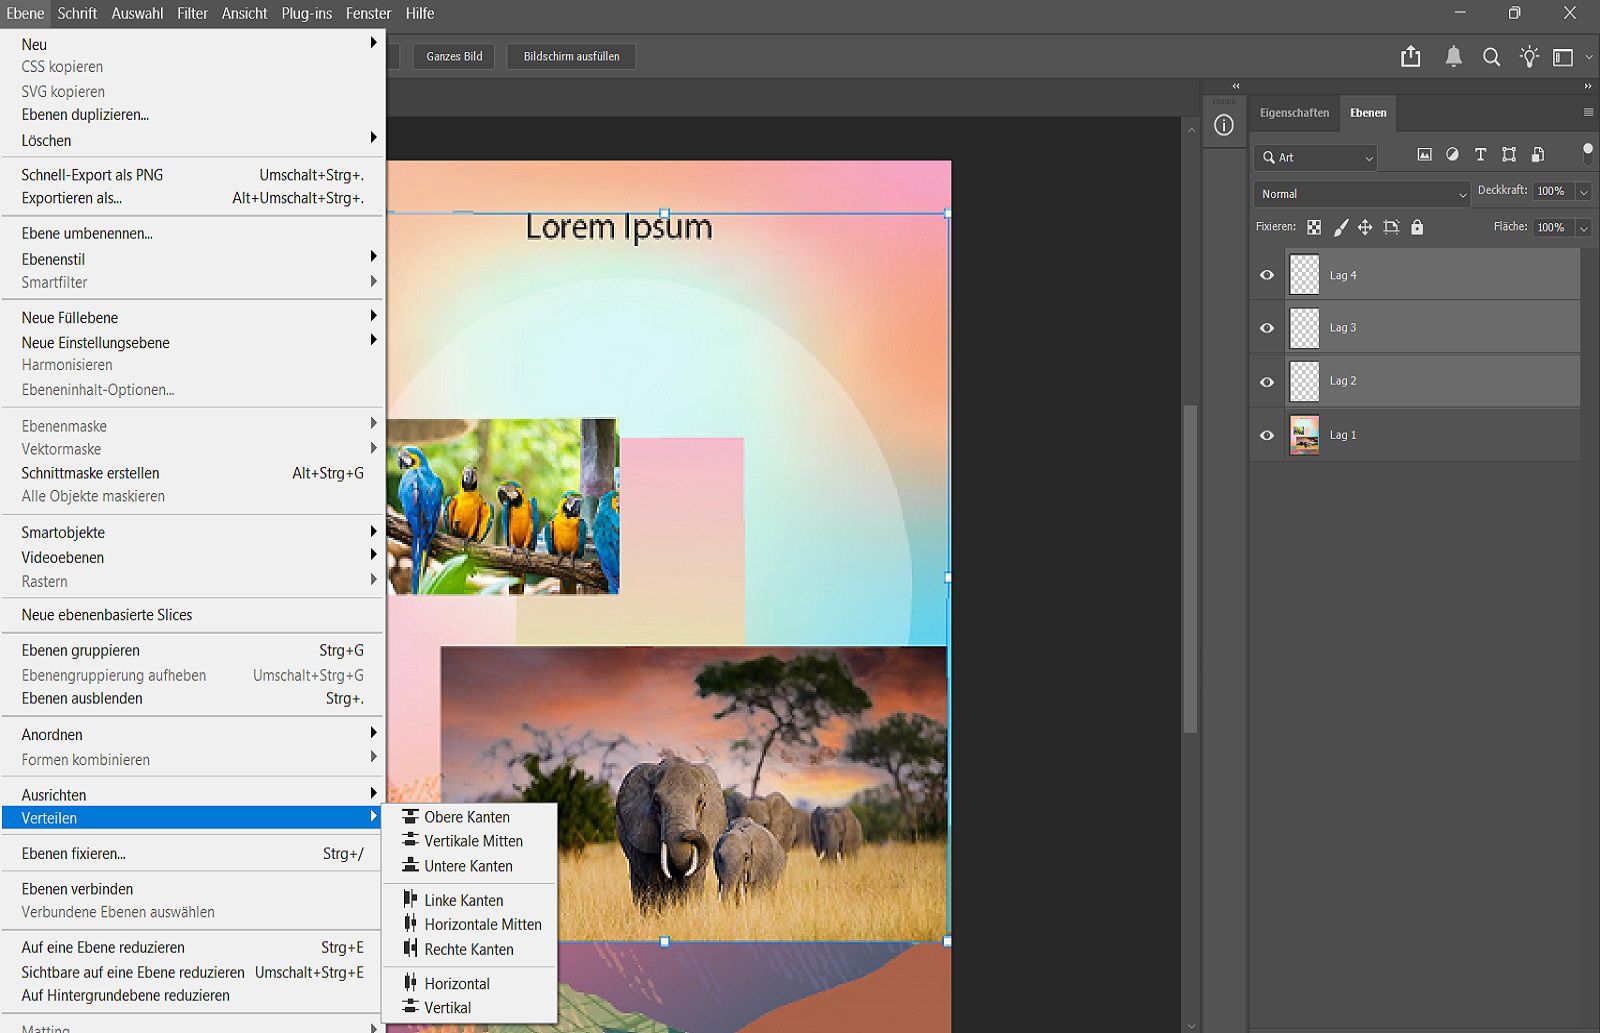Screen dimensions: 1600x1033
Task: Hide the Lag 4 layer
Action: point(1267,275)
